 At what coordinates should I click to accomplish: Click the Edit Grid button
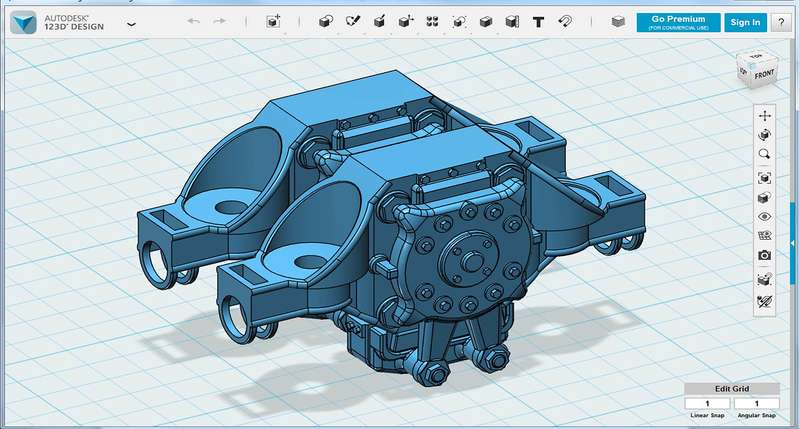tap(731, 389)
